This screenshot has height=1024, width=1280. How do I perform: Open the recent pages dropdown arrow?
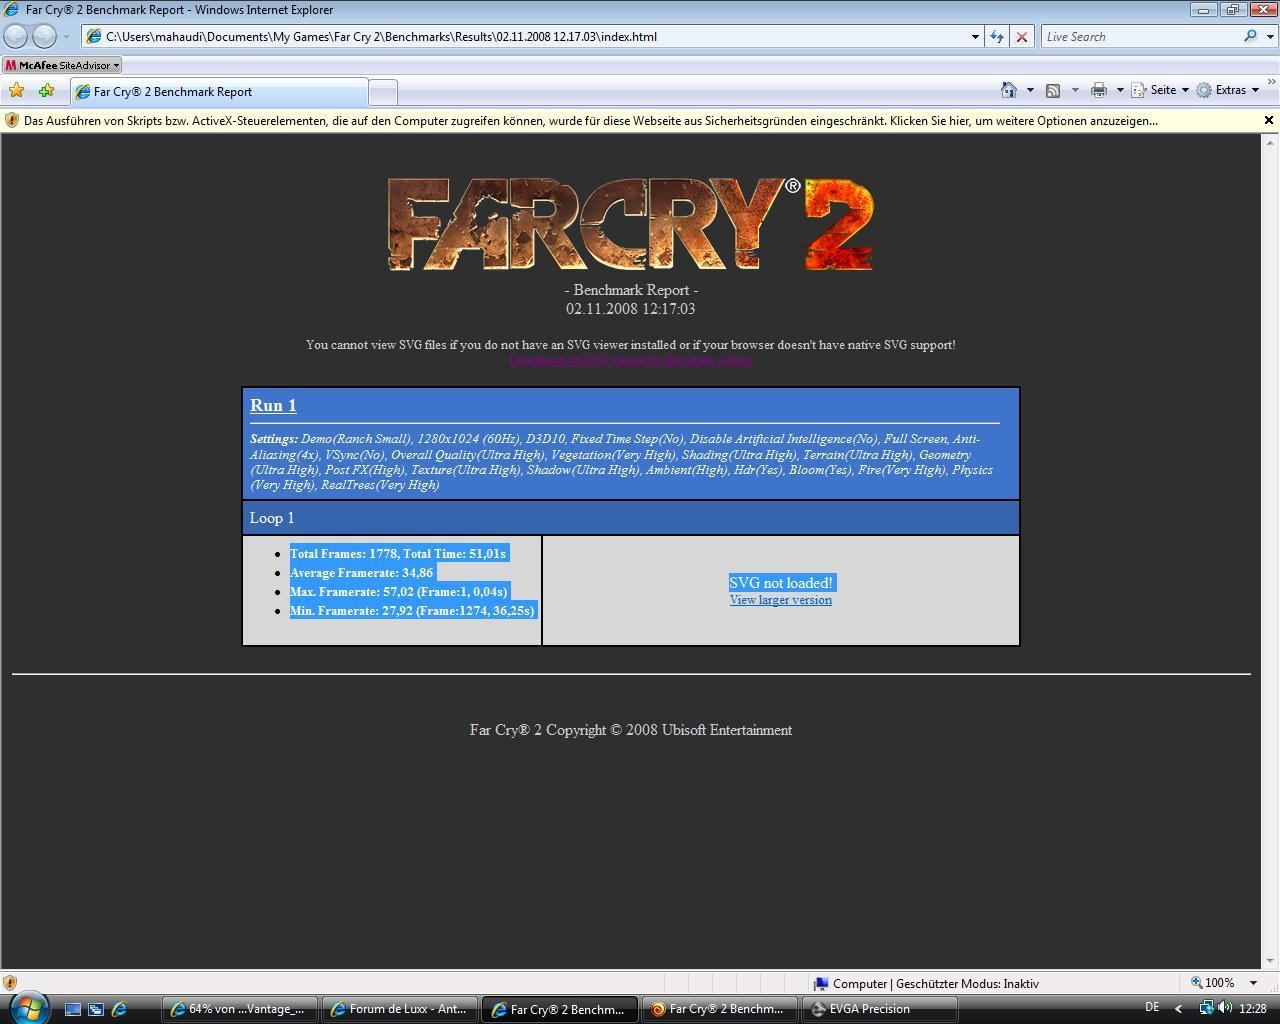pyautogui.click(x=66, y=37)
